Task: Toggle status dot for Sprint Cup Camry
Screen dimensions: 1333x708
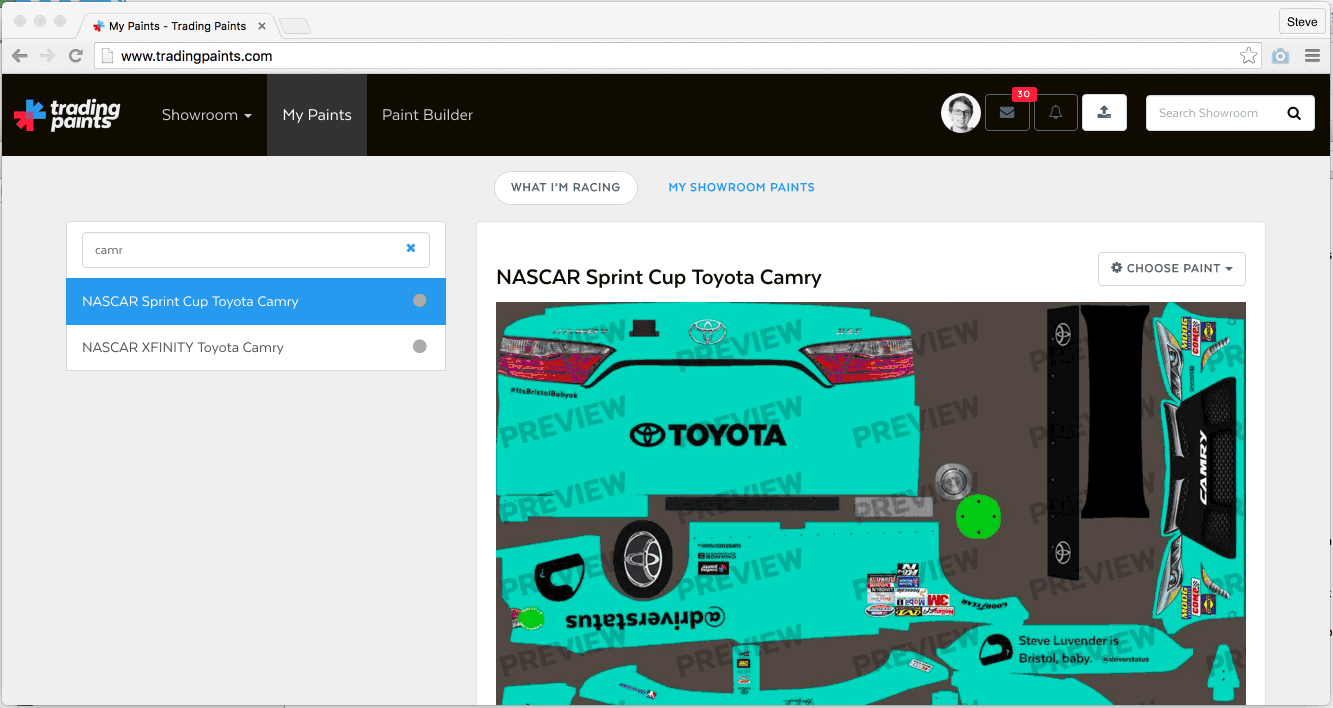Action: click(x=420, y=300)
